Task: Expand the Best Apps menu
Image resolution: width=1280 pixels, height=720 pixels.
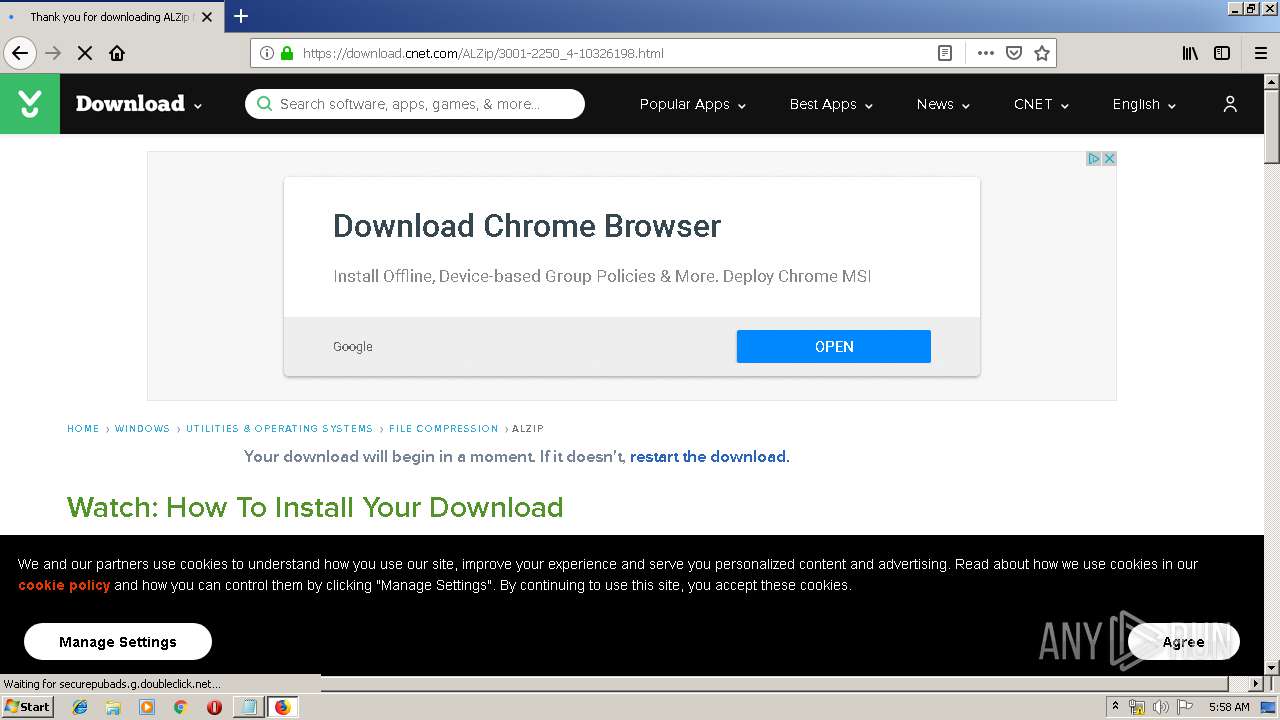Action: [831, 104]
